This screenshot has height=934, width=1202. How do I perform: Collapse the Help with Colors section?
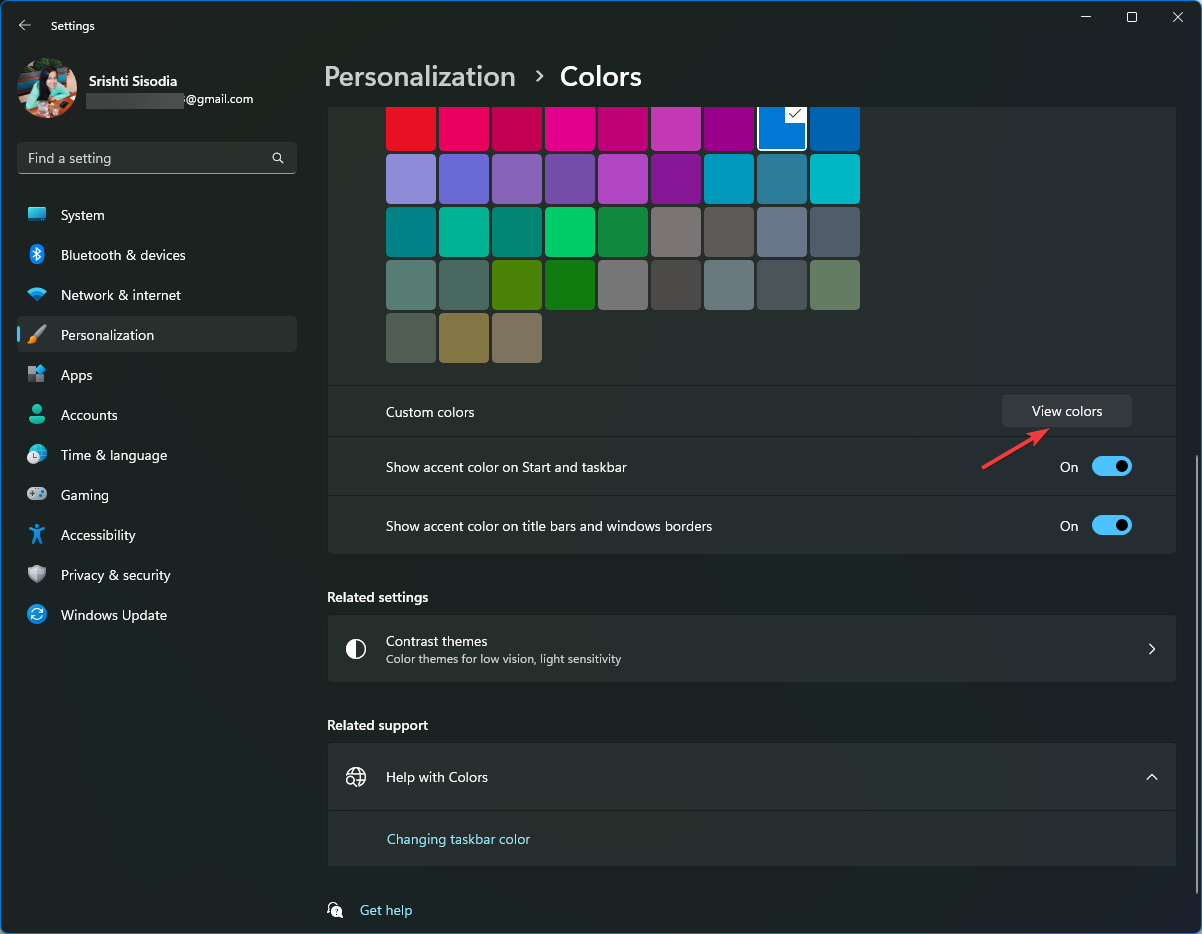pos(1152,777)
